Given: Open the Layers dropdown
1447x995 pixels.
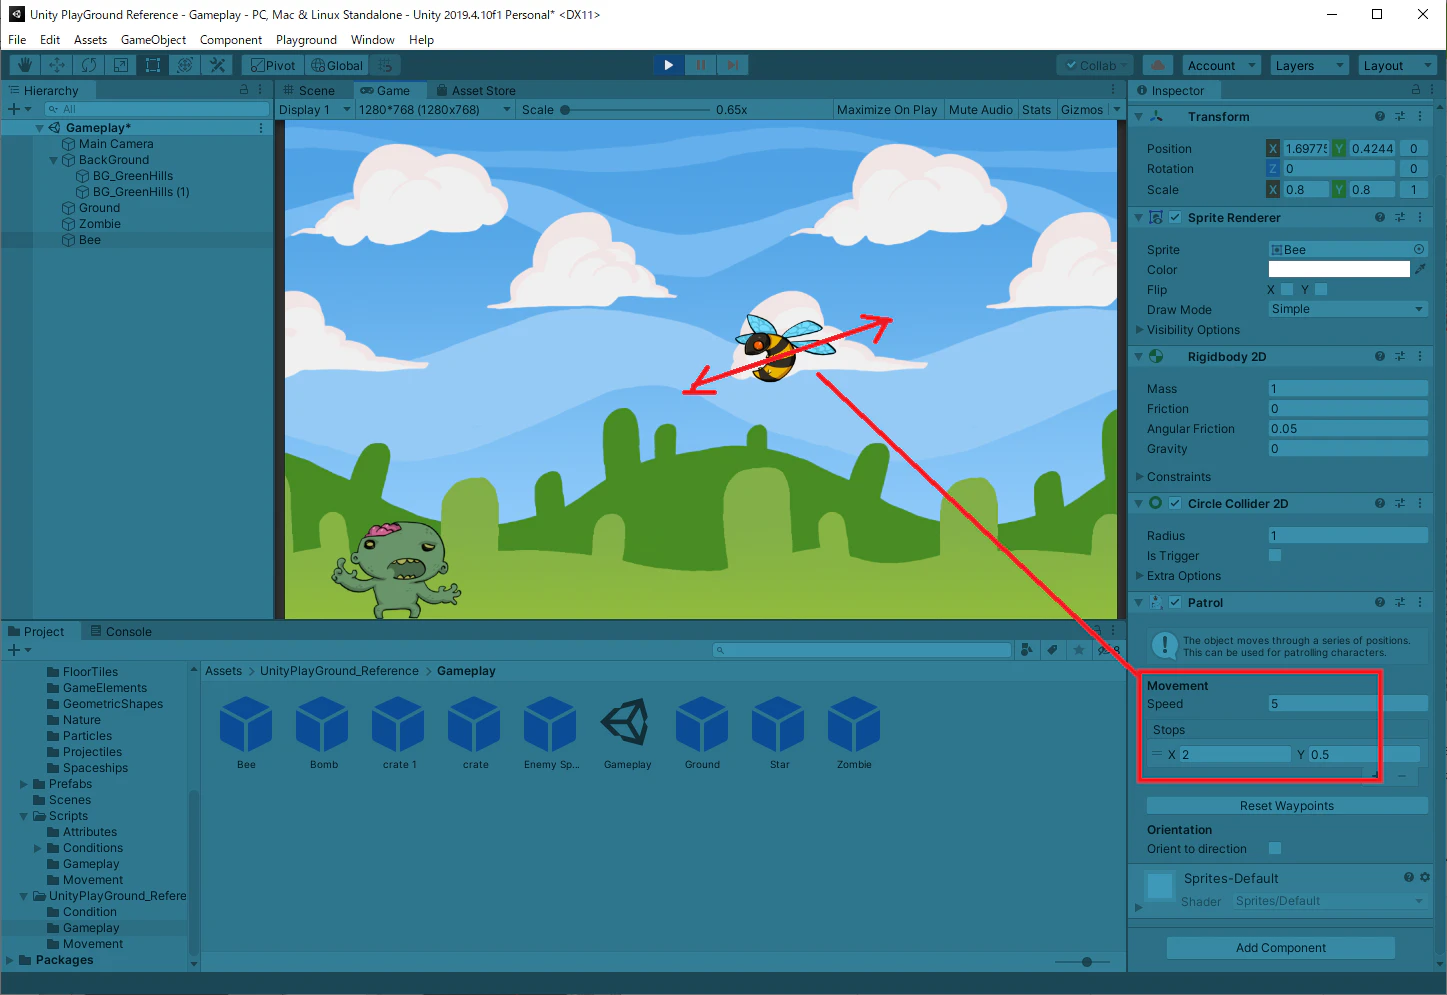Looking at the screenshot, I should 1309,65.
